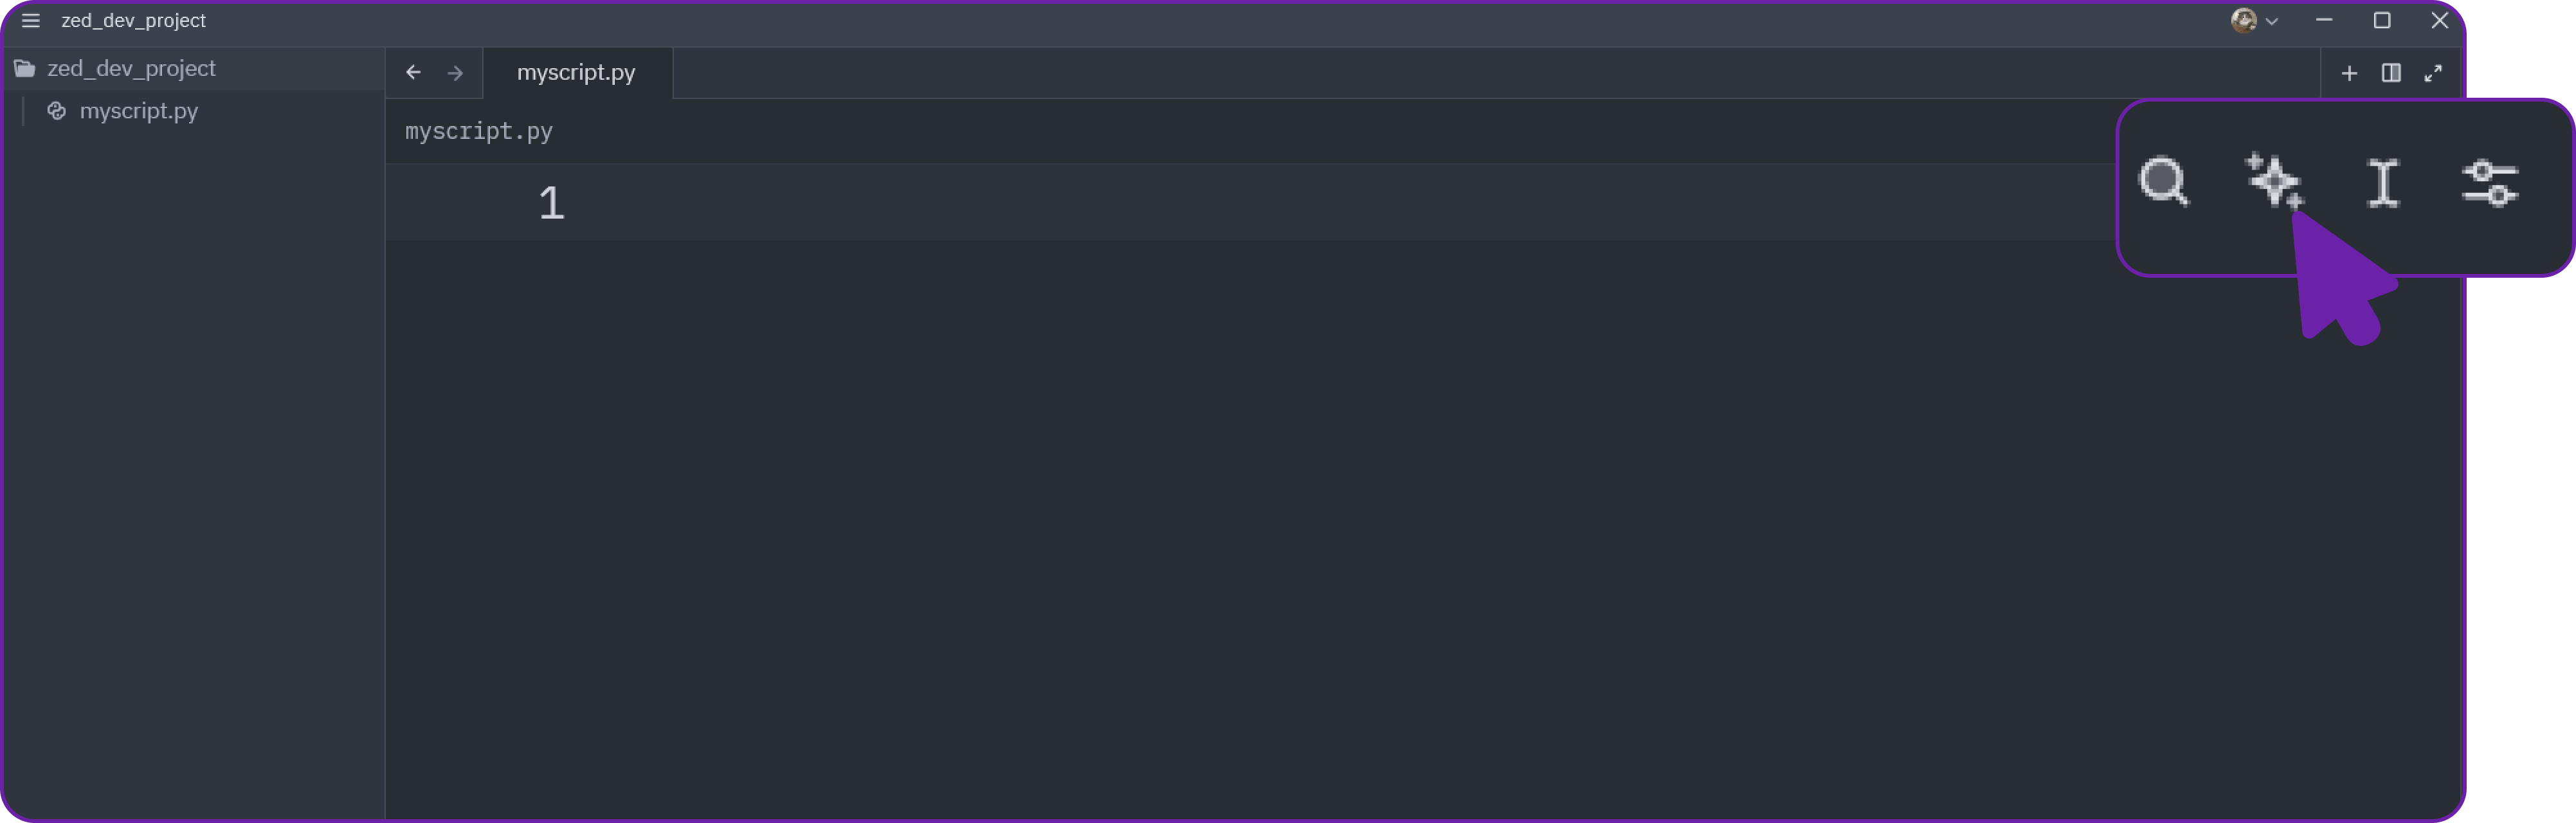This screenshot has width=2576, height=823.
Task: Create a new tab with the plus icon
Action: pyautogui.click(x=2350, y=72)
